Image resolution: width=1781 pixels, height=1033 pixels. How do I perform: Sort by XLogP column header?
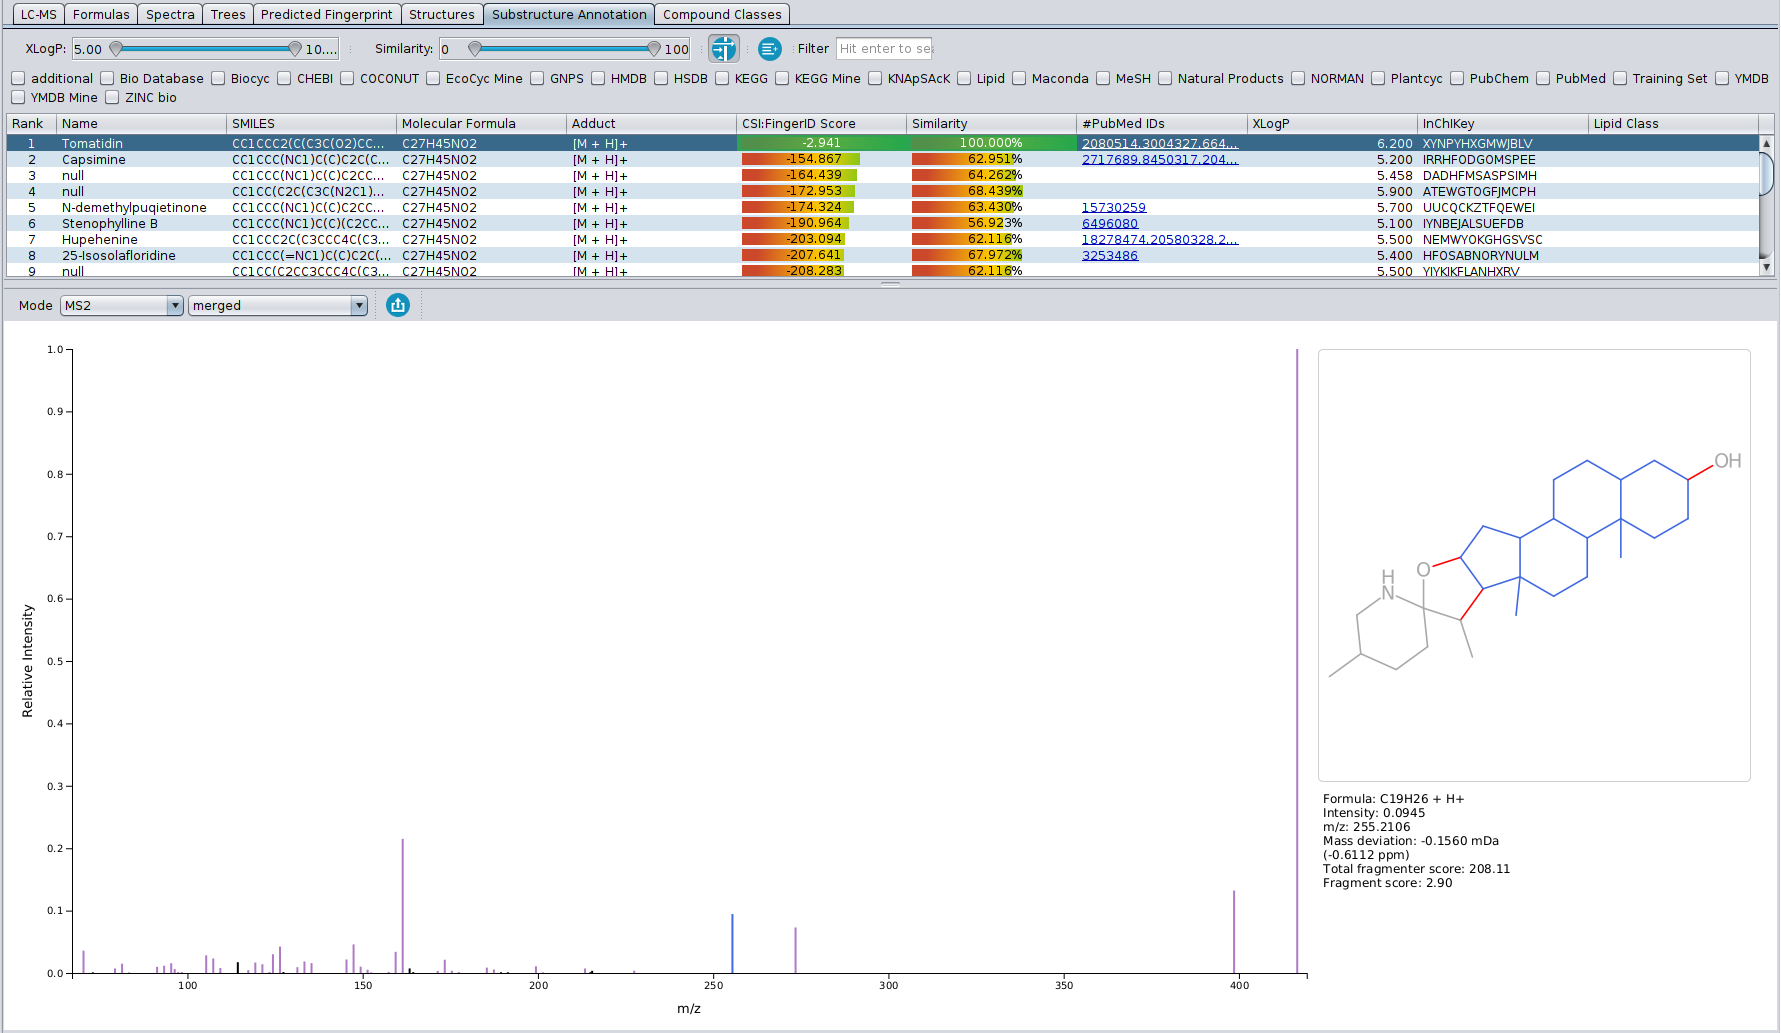point(1332,124)
